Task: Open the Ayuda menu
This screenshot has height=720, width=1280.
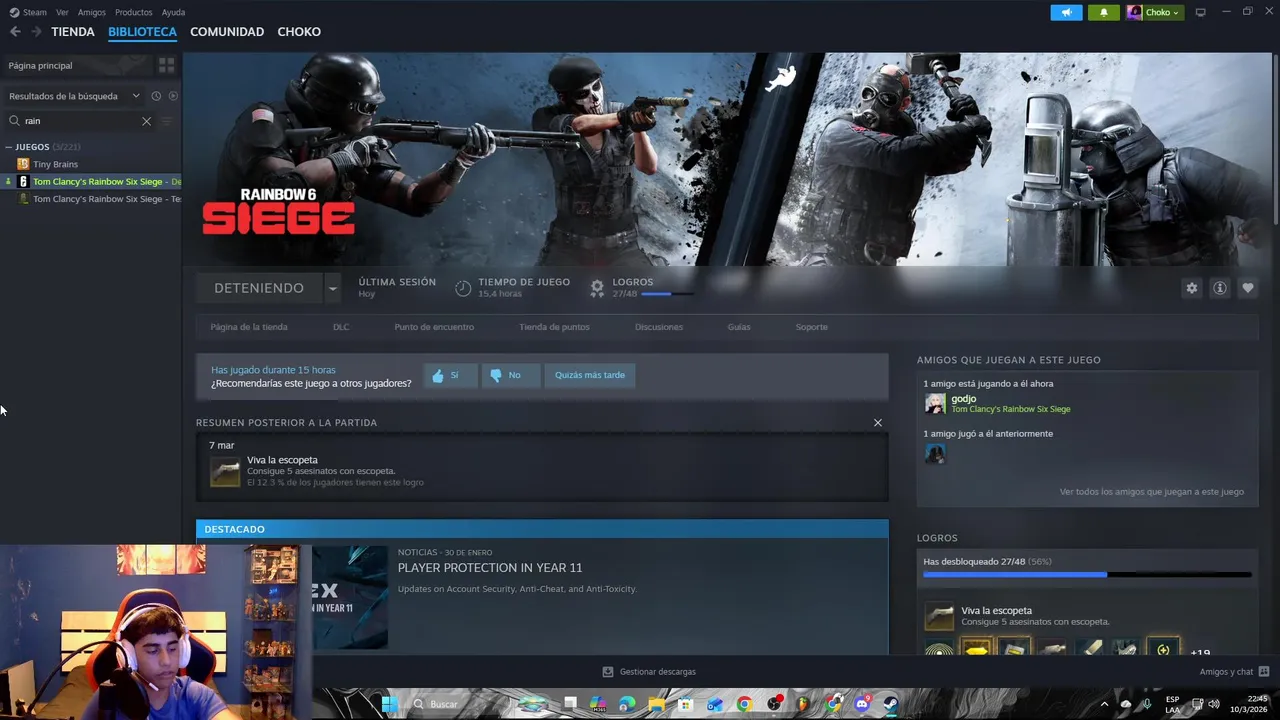Action: [173, 12]
